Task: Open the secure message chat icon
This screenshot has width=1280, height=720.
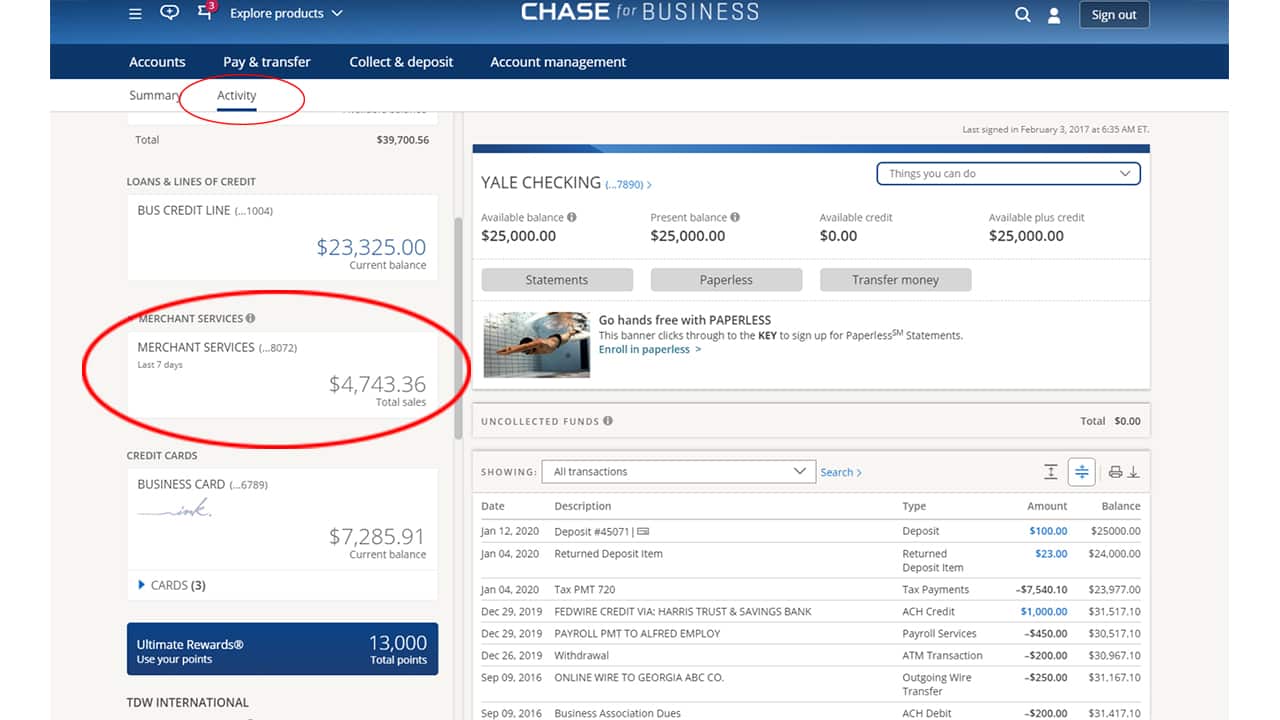Action: point(169,13)
